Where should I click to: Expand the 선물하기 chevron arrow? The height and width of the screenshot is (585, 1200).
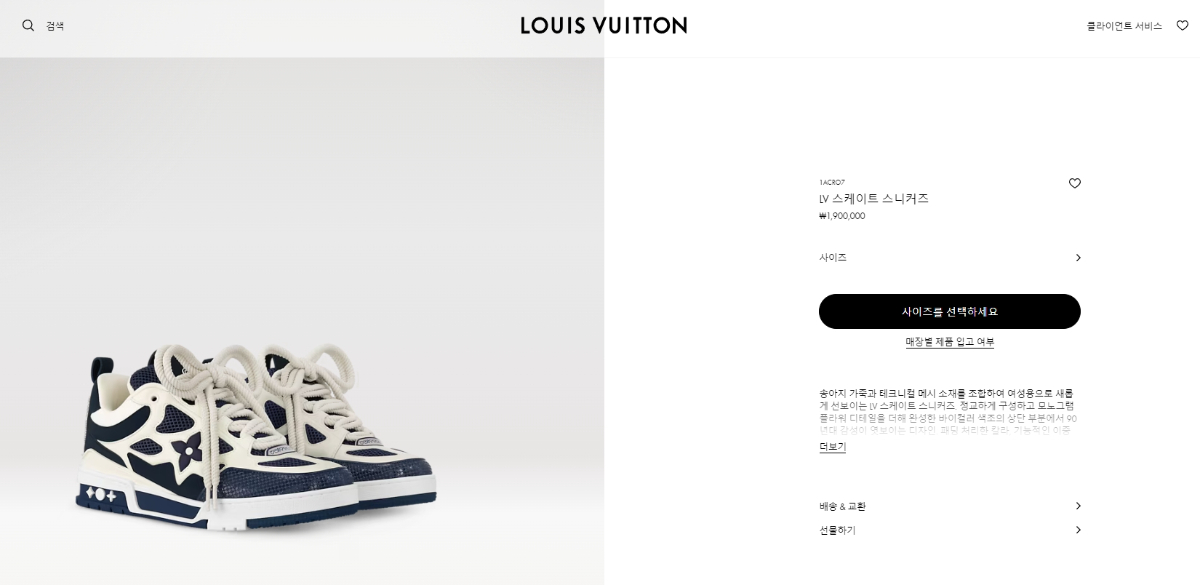click(1078, 530)
